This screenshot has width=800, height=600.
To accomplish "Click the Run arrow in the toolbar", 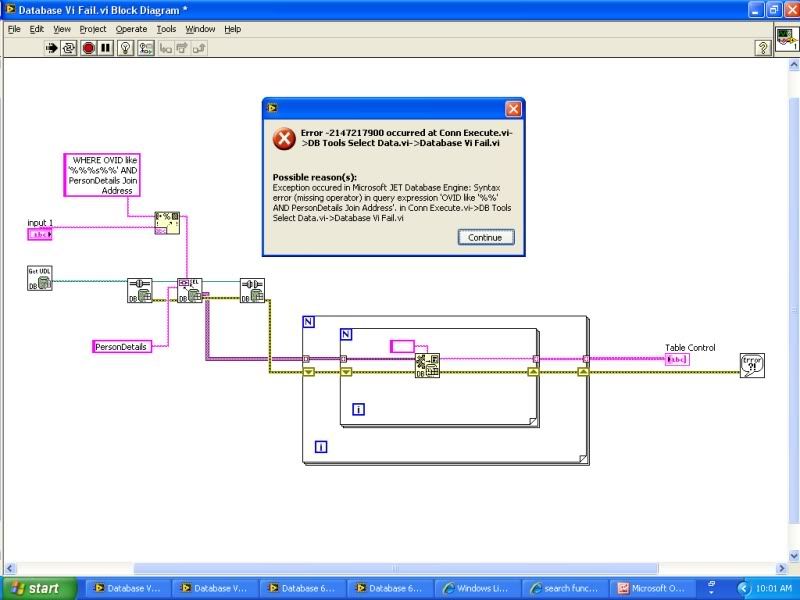I will point(51,47).
